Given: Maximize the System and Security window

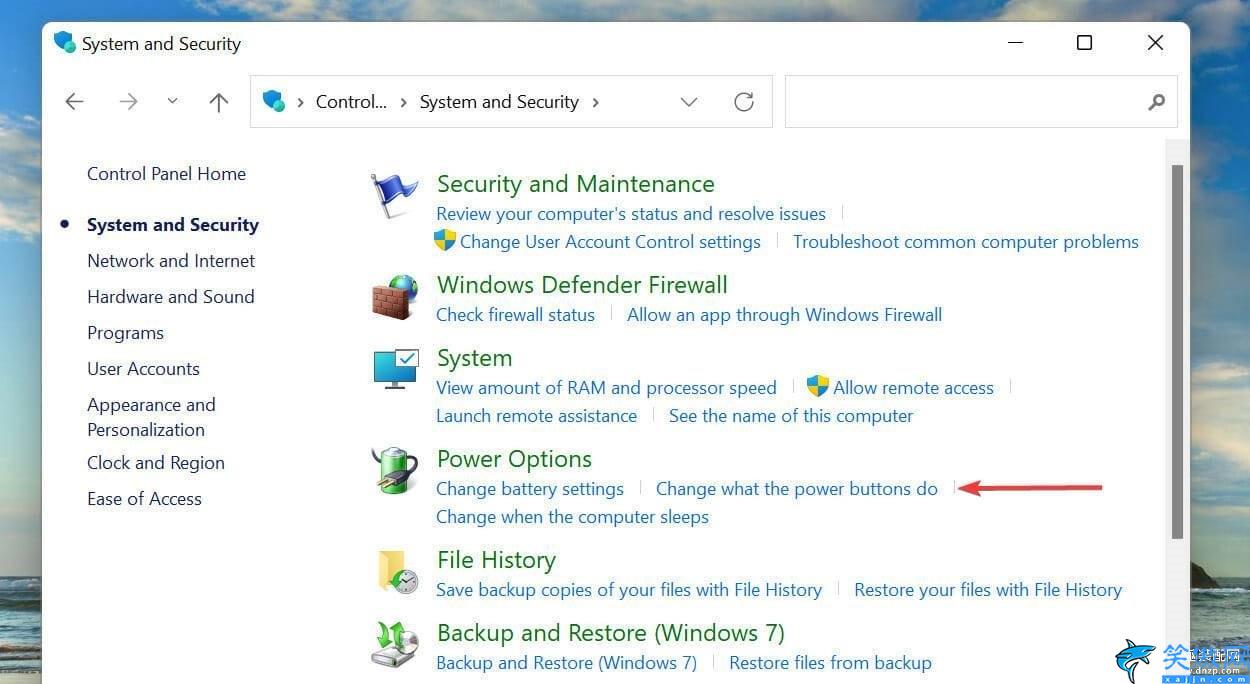Looking at the screenshot, I should tap(1084, 43).
